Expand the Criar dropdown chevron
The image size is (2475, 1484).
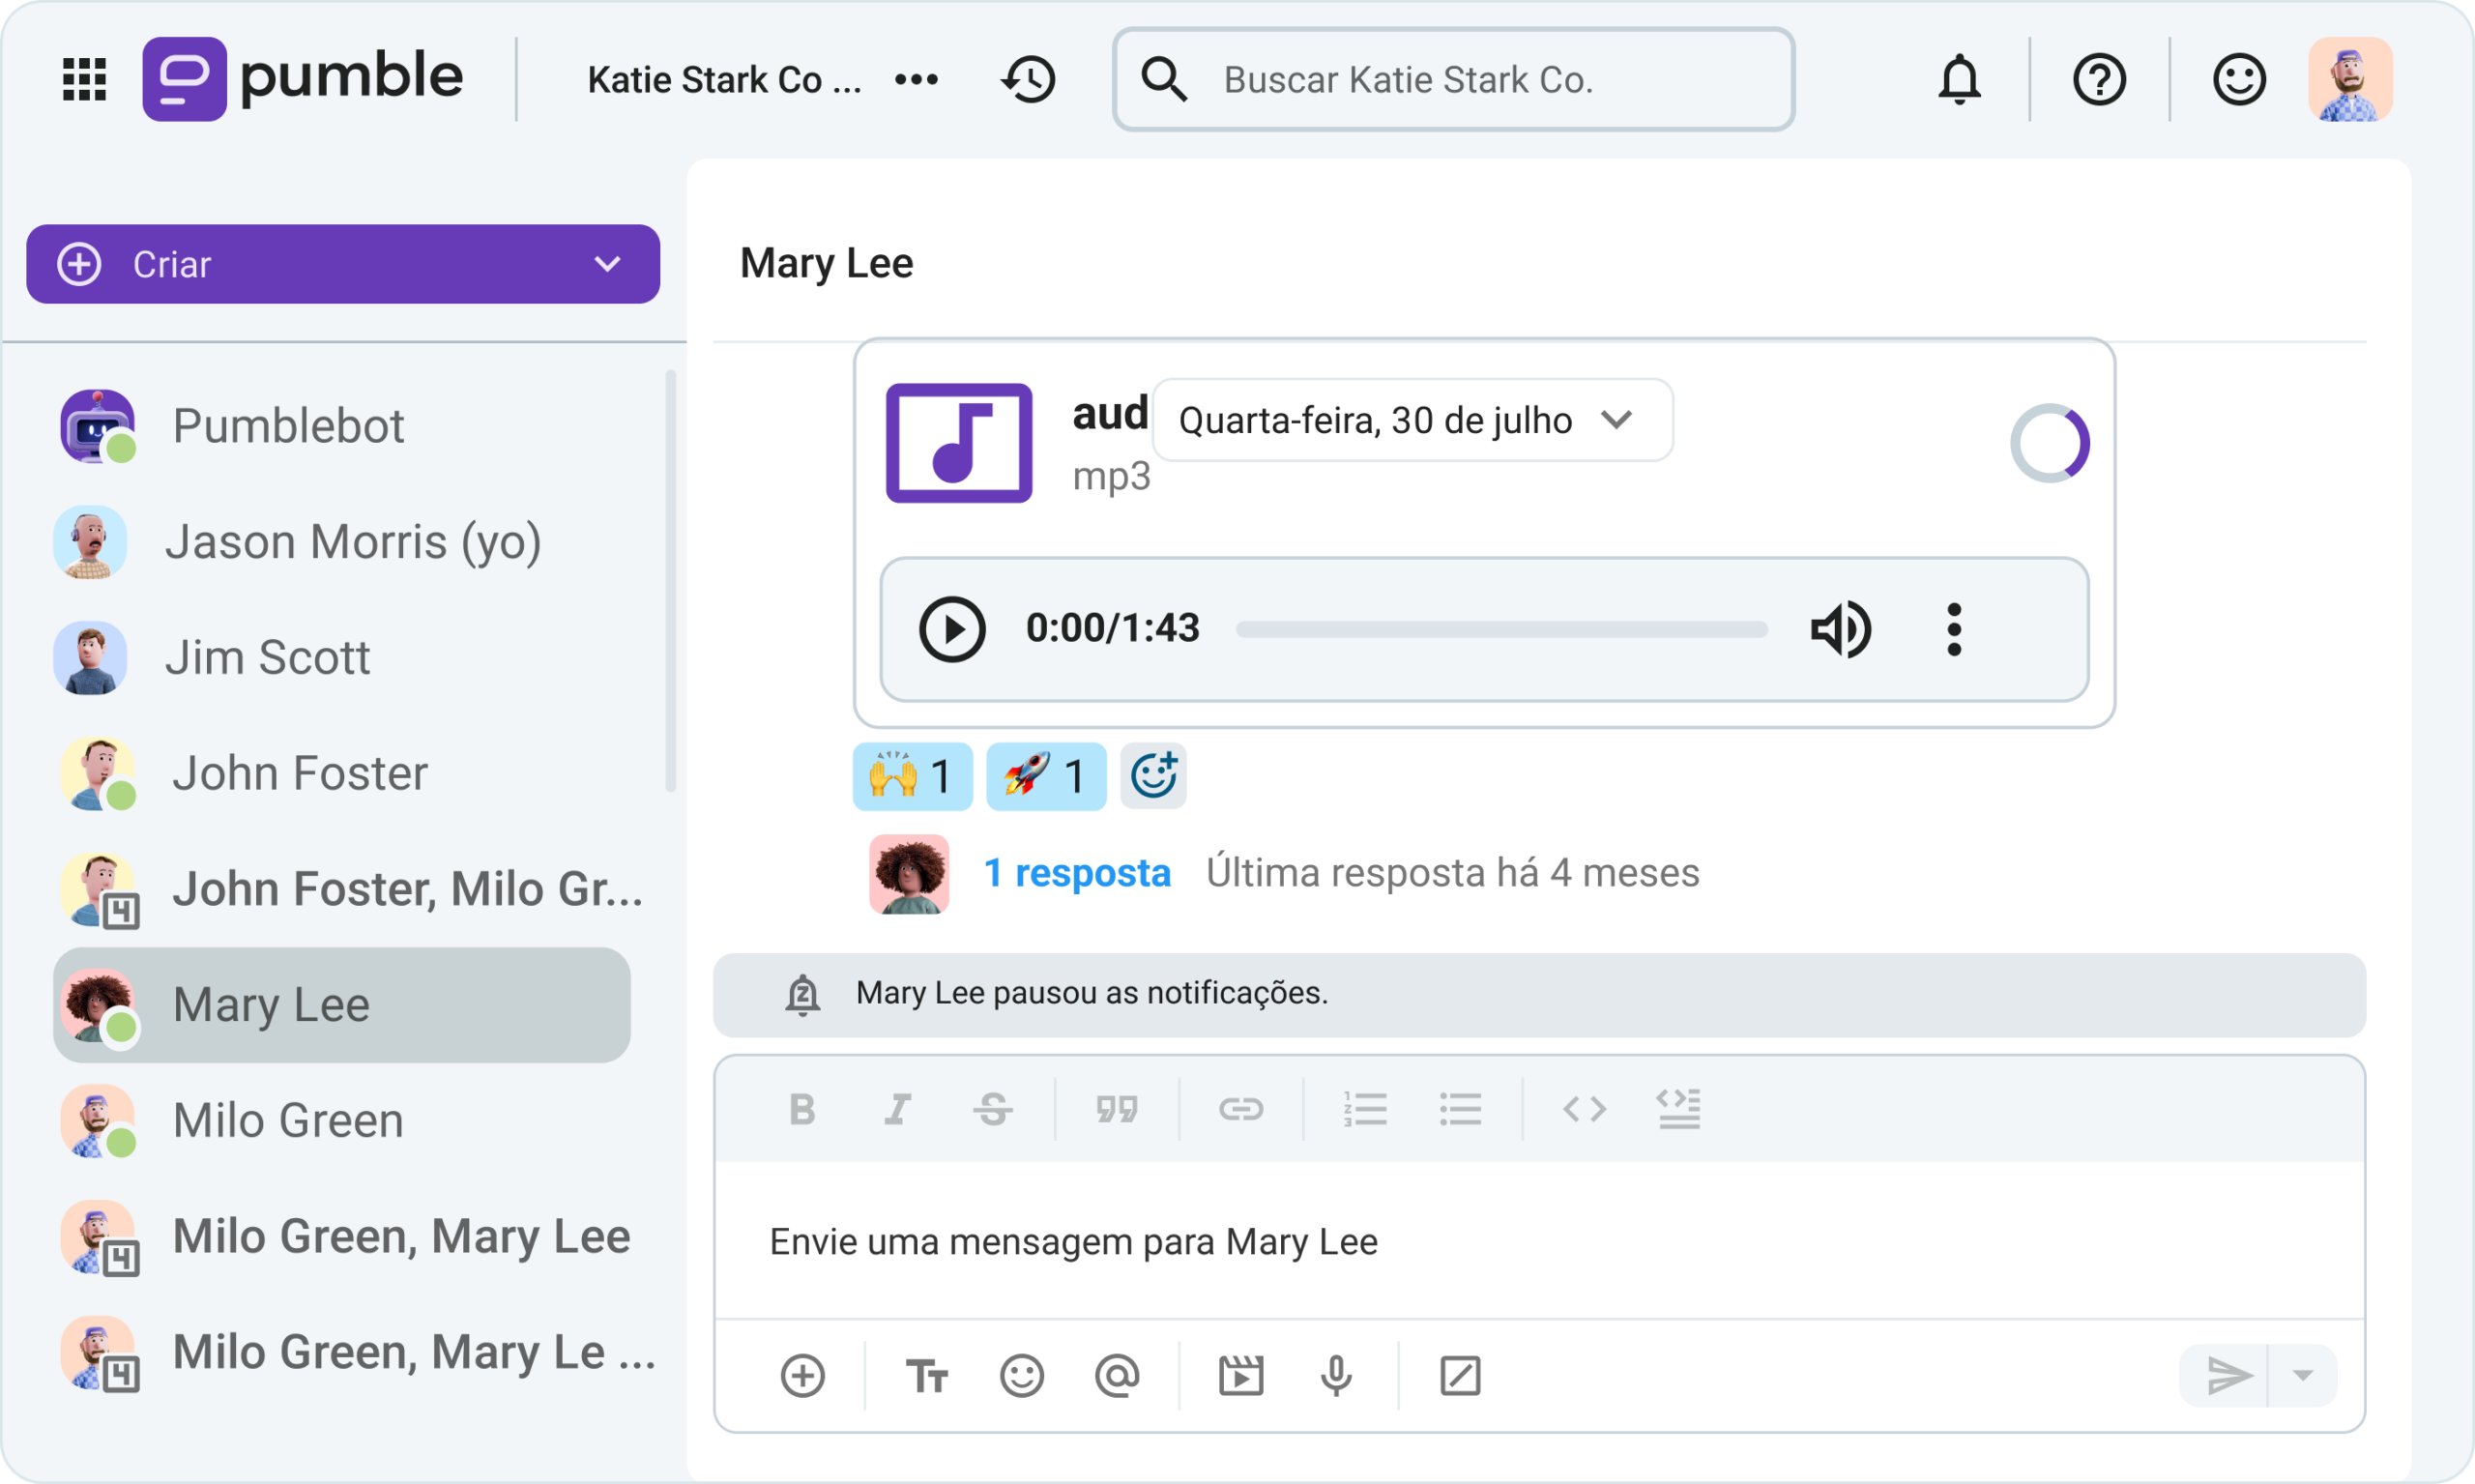point(607,264)
